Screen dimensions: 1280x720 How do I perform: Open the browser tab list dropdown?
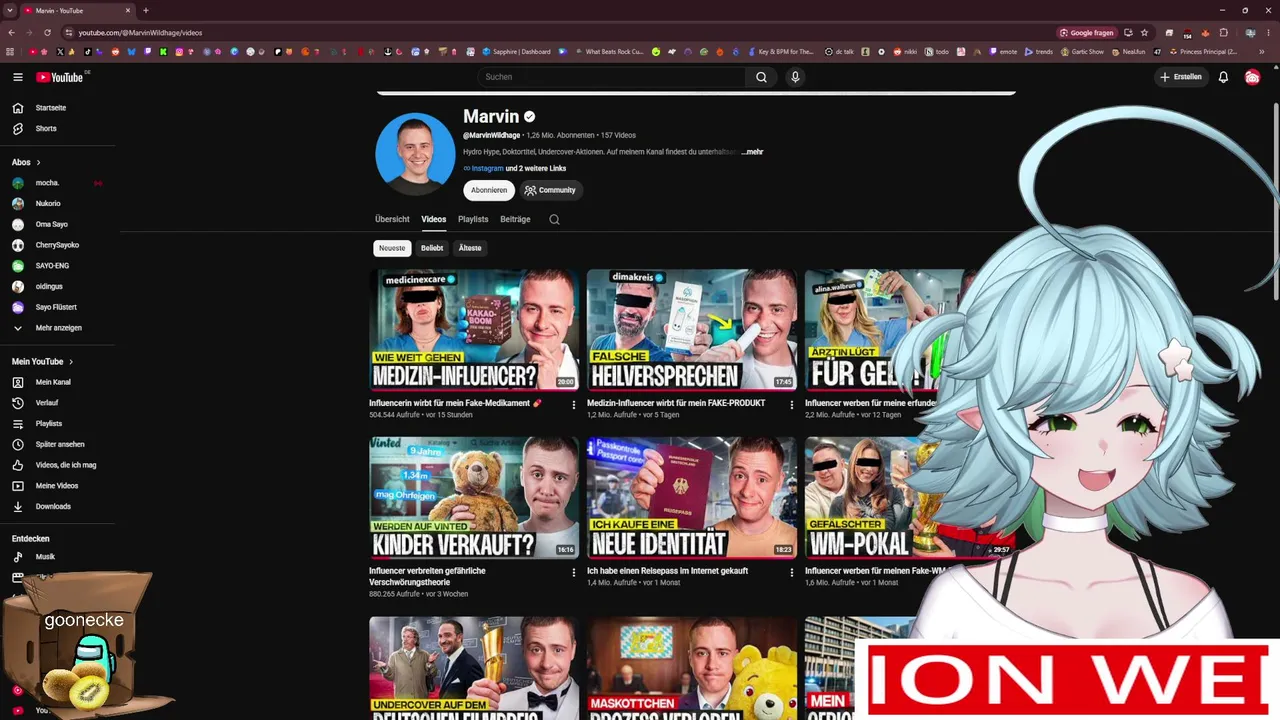[x=10, y=11]
